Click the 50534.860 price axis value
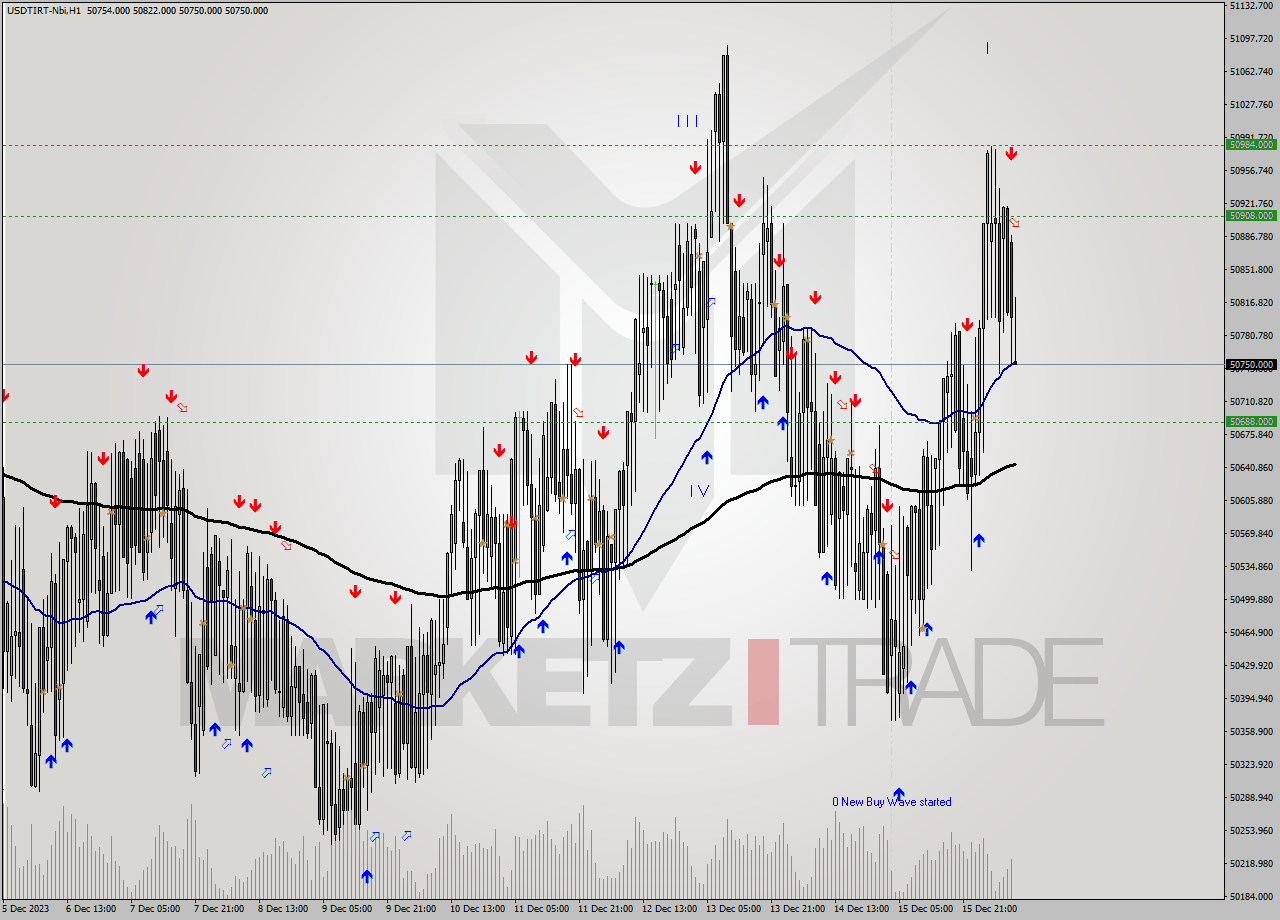 tap(1252, 567)
